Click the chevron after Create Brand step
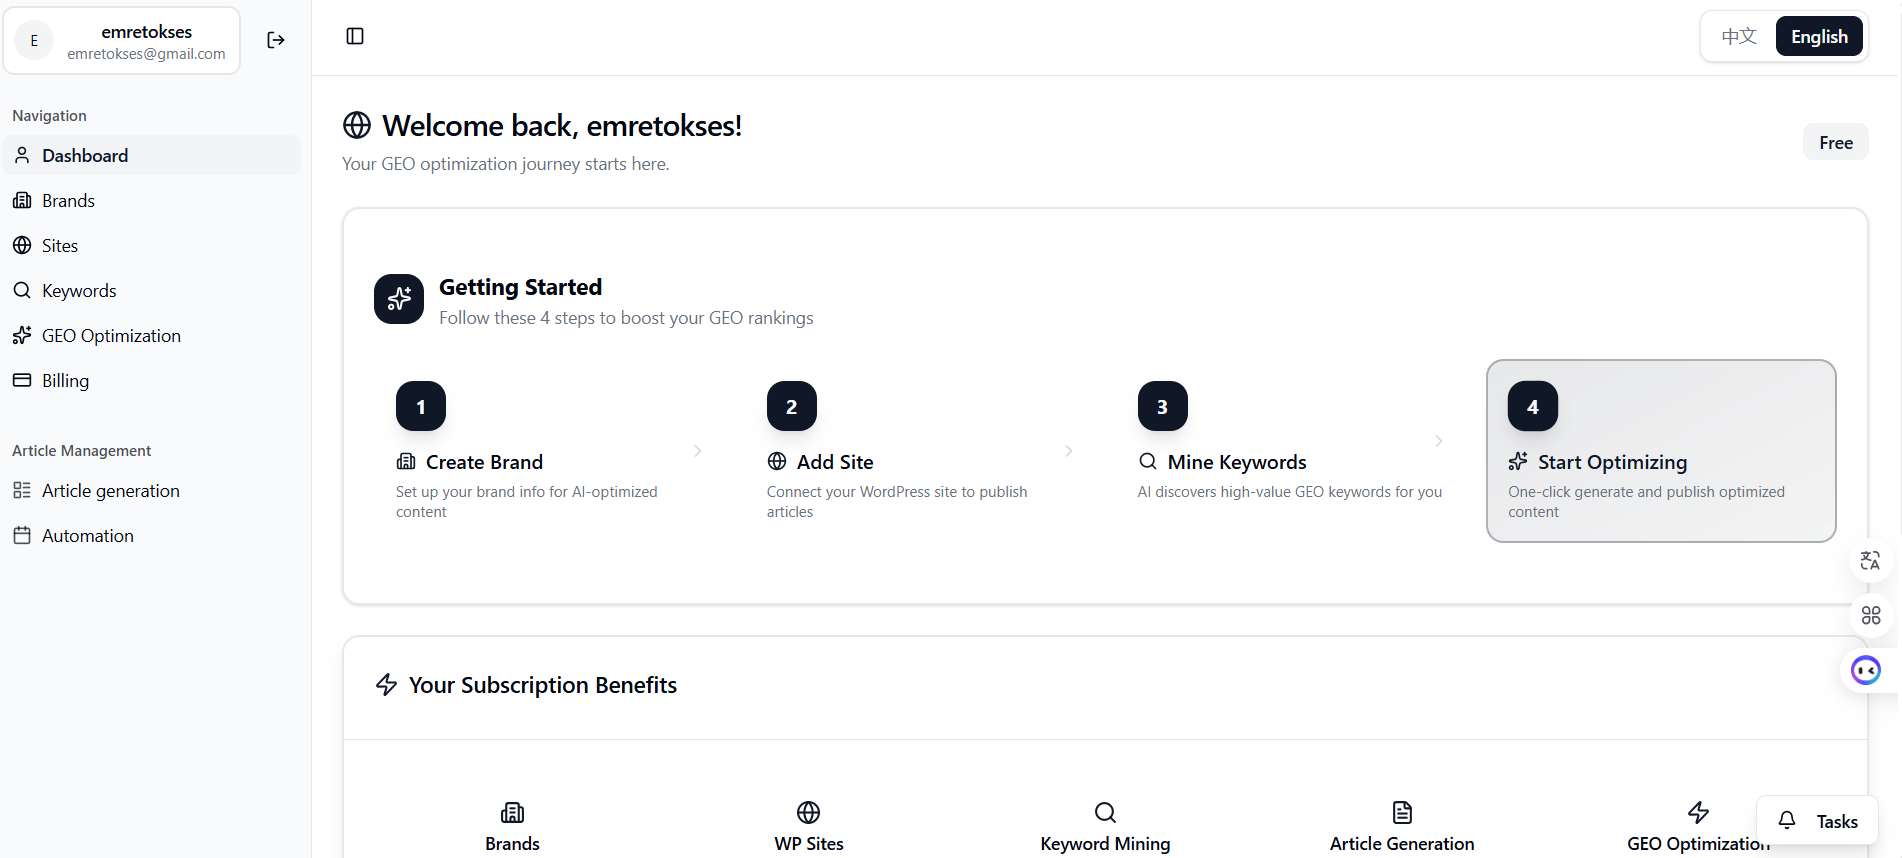The width and height of the screenshot is (1902, 858). click(x=698, y=451)
